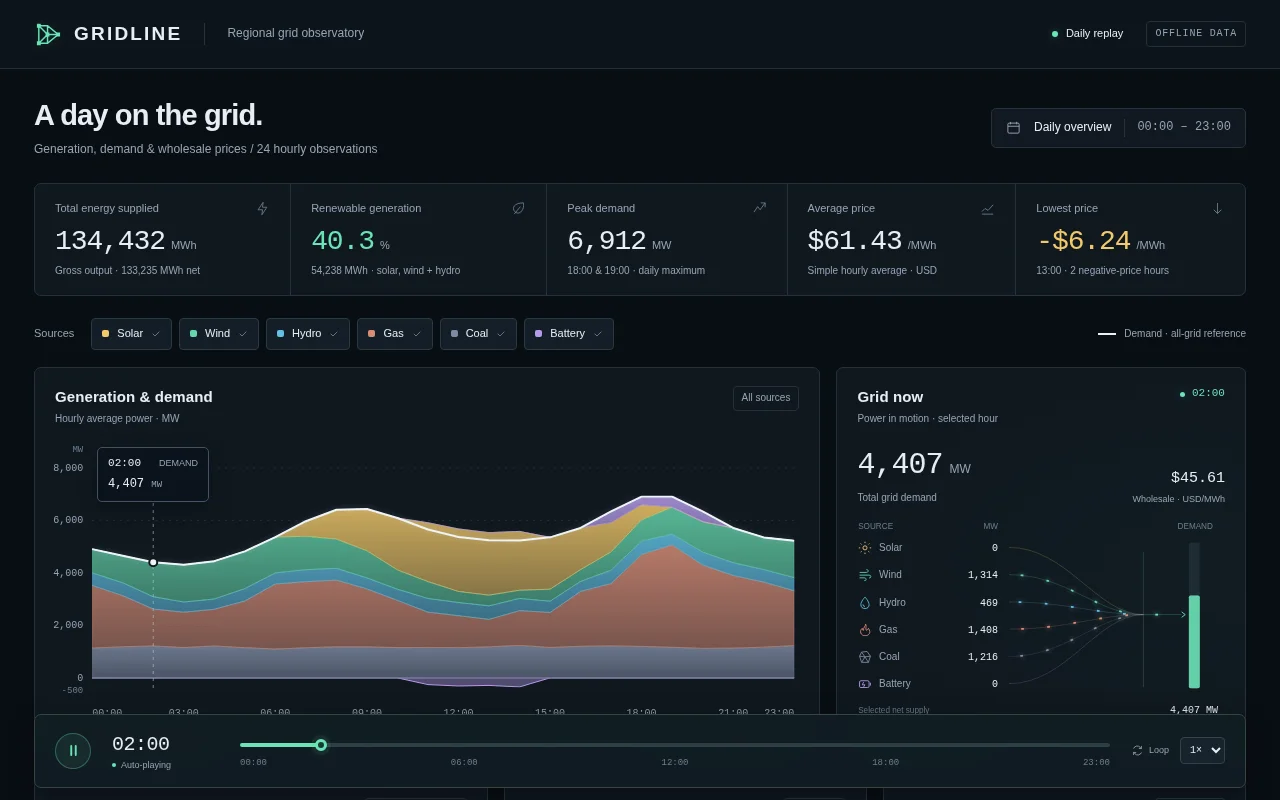The width and height of the screenshot is (1280, 800).
Task: Open the 1× playback speed dropdown
Action: (1202, 750)
